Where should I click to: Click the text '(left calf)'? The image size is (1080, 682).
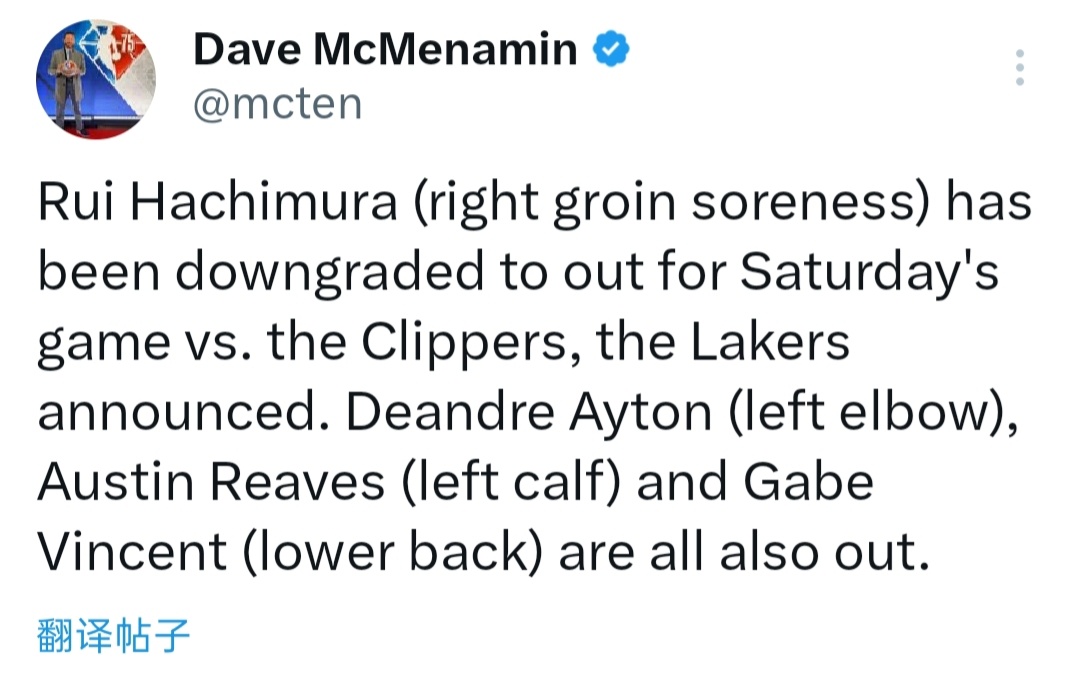[x=511, y=482]
